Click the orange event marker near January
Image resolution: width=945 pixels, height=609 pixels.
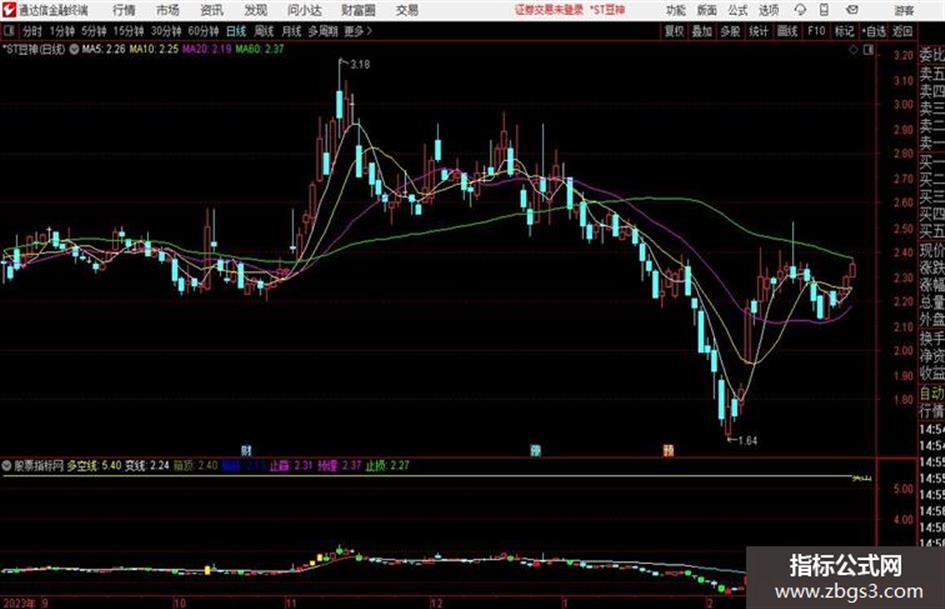[668, 450]
